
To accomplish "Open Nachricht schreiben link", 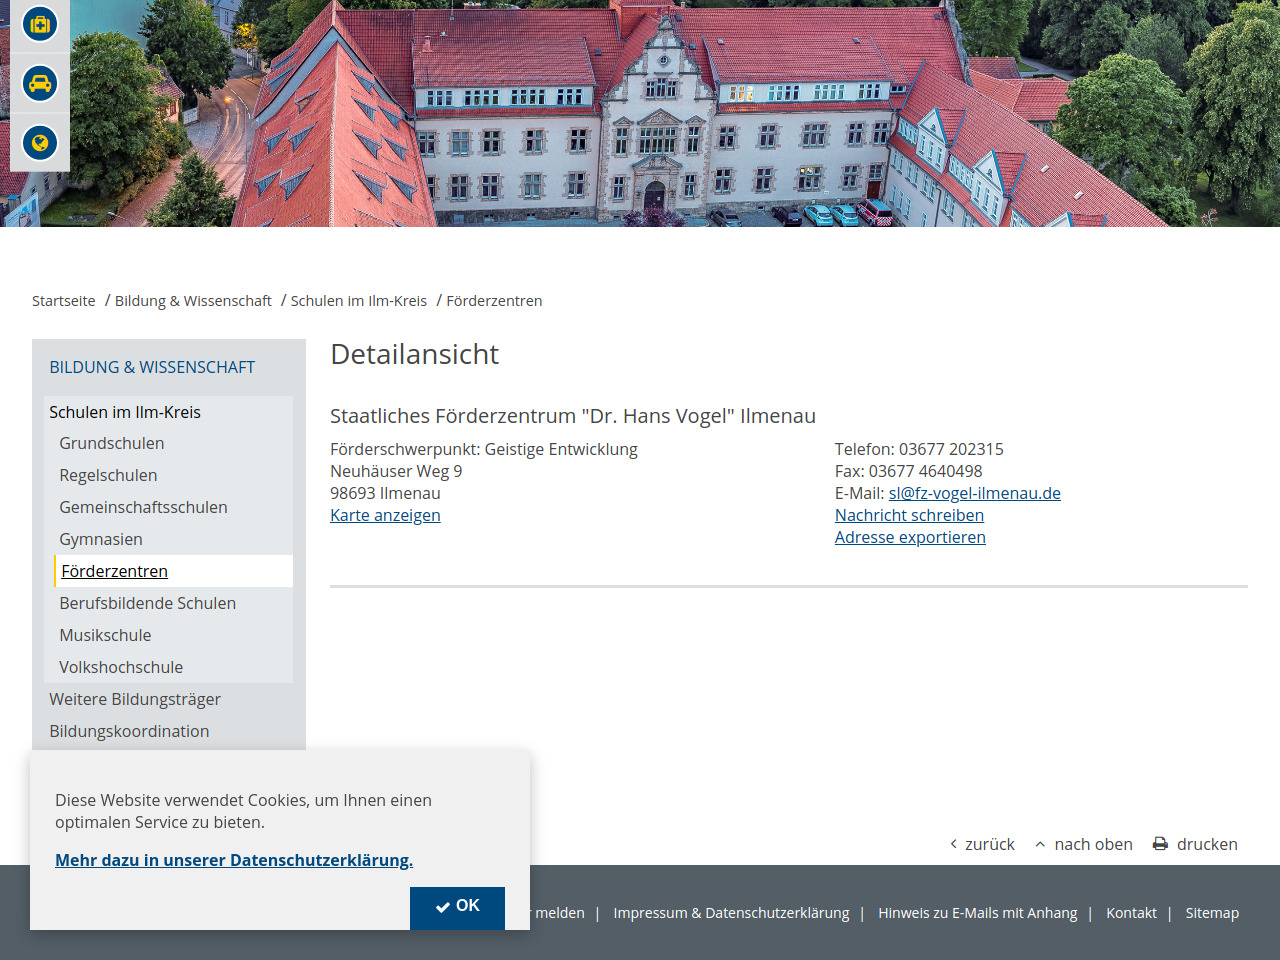I will point(909,515).
